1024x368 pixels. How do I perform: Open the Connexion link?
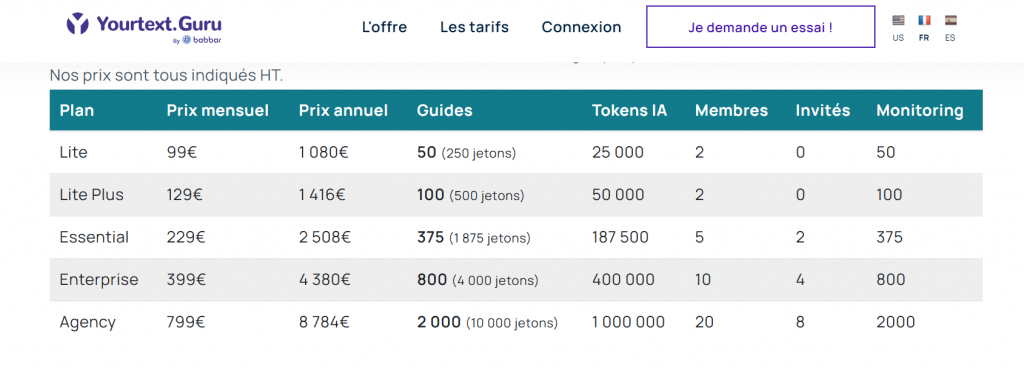click(x=581, y=27)
